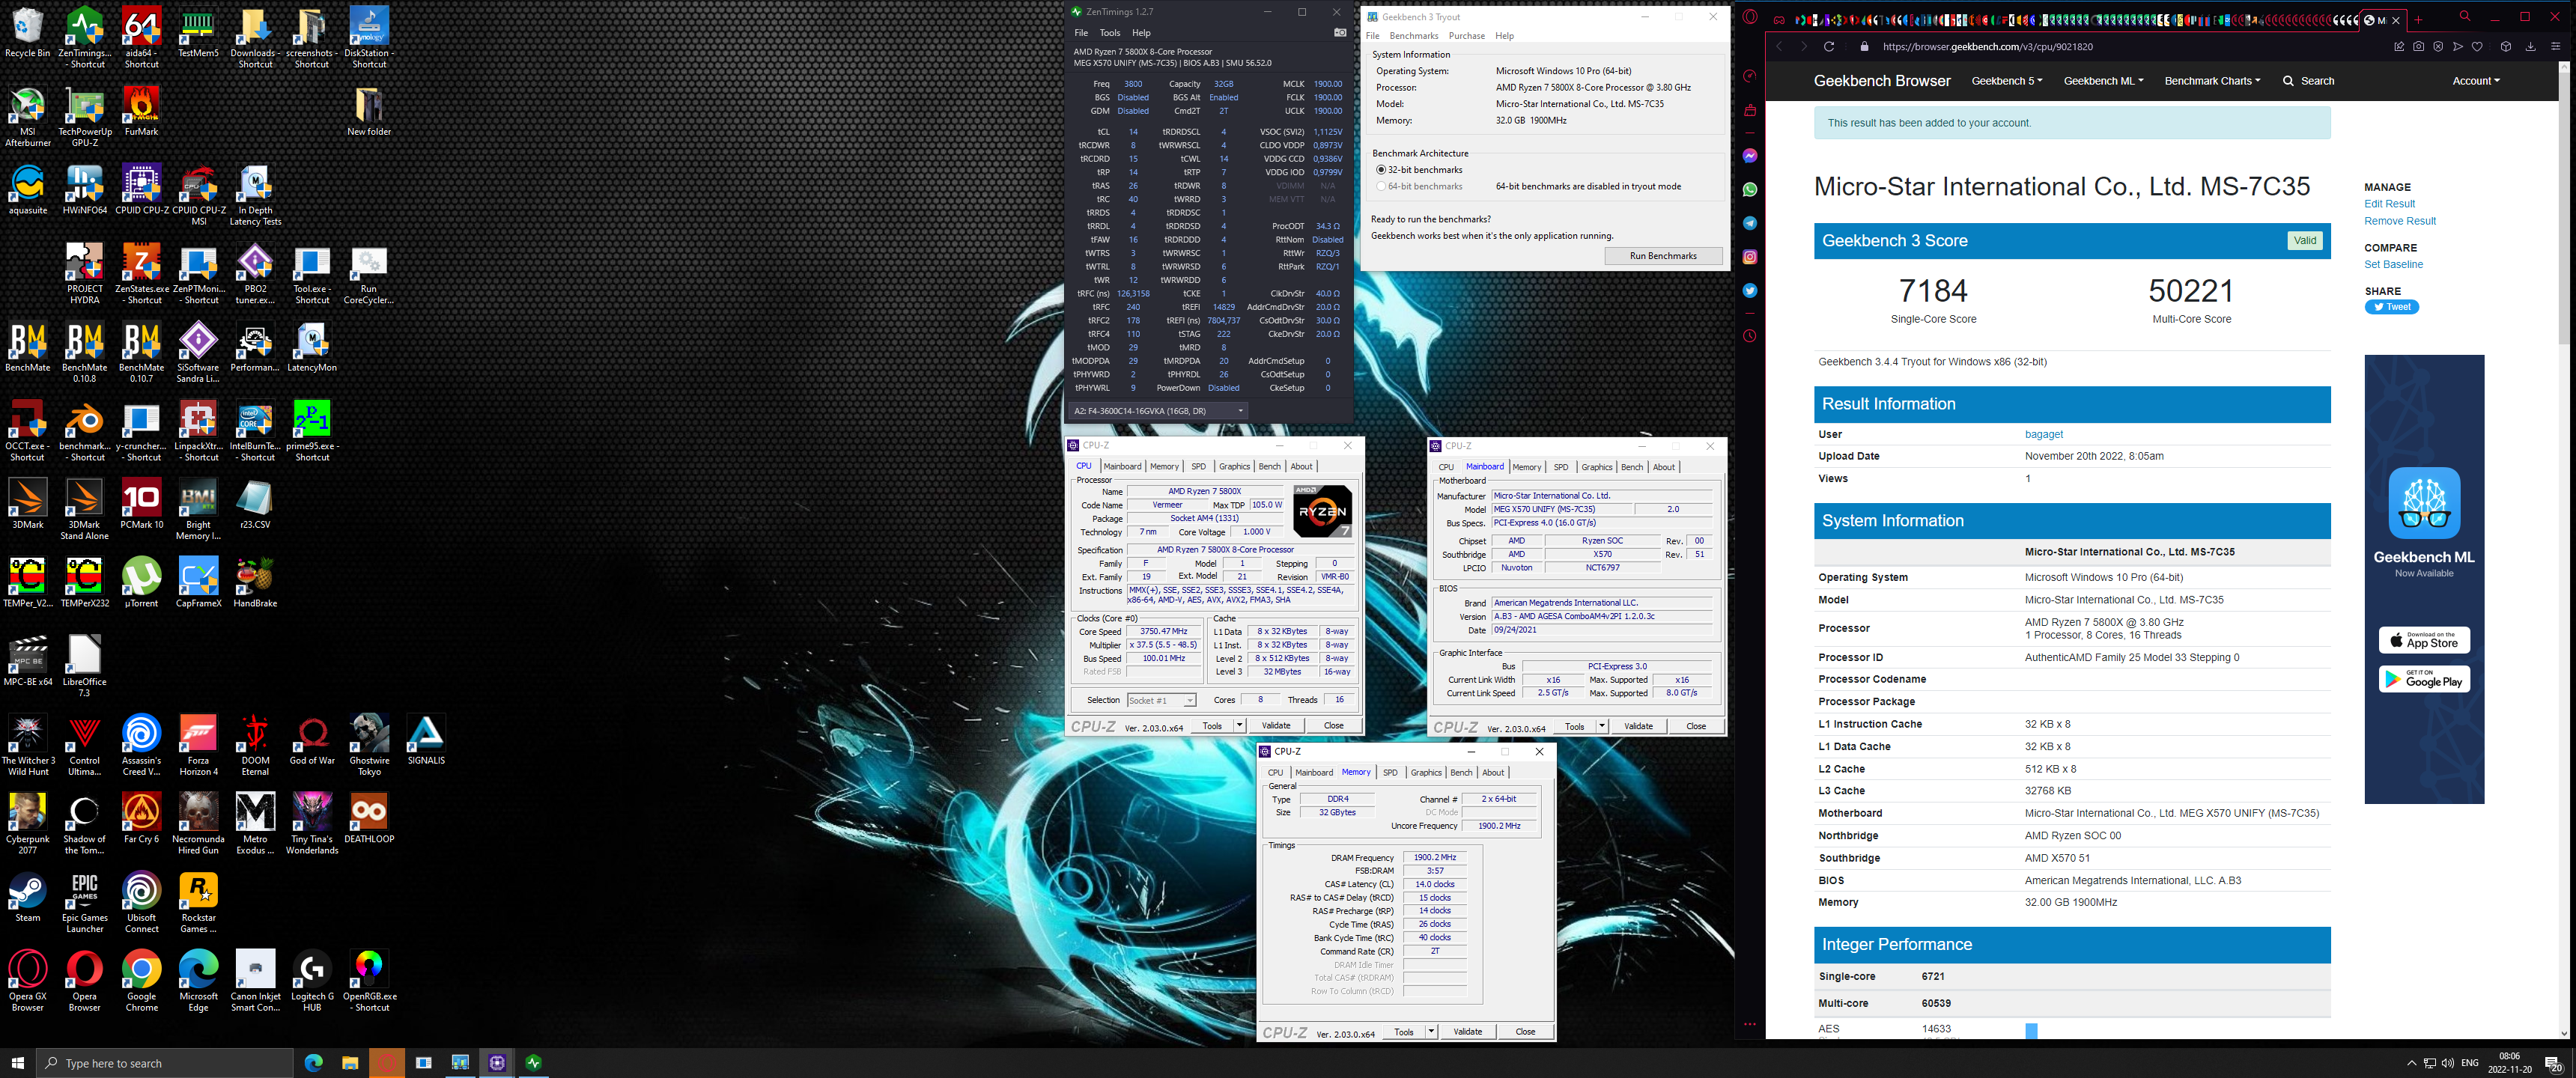Open History clock icon in Opera sidebar

[1750, 336]
